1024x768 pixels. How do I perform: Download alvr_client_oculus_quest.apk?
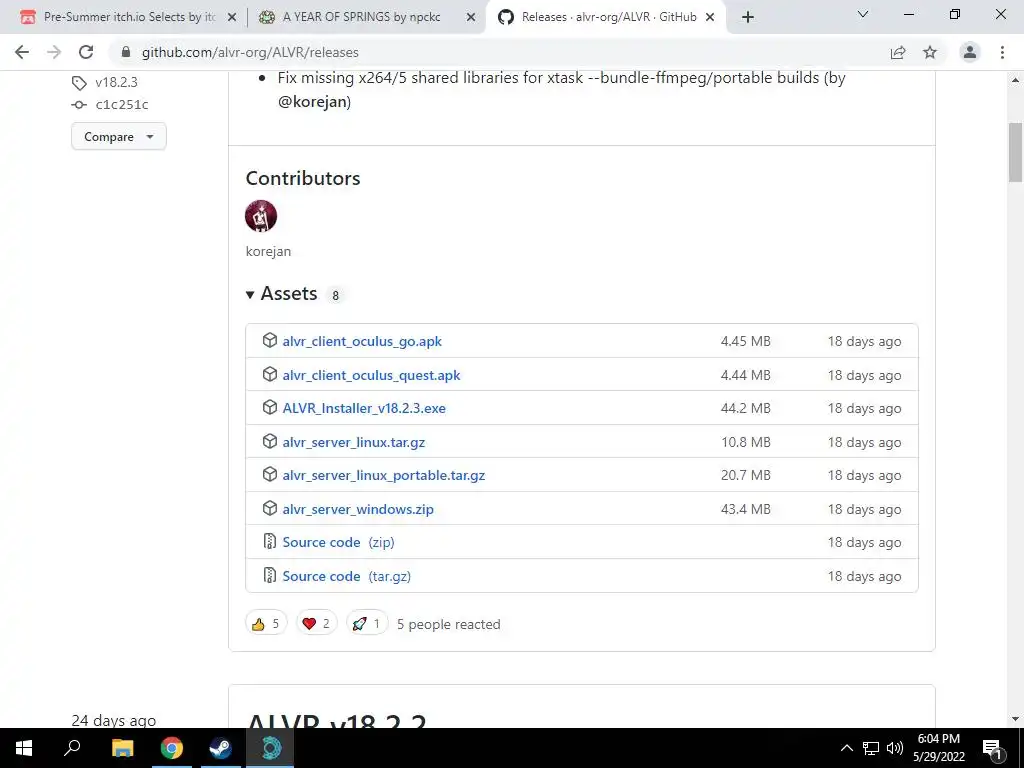[371, 376]
